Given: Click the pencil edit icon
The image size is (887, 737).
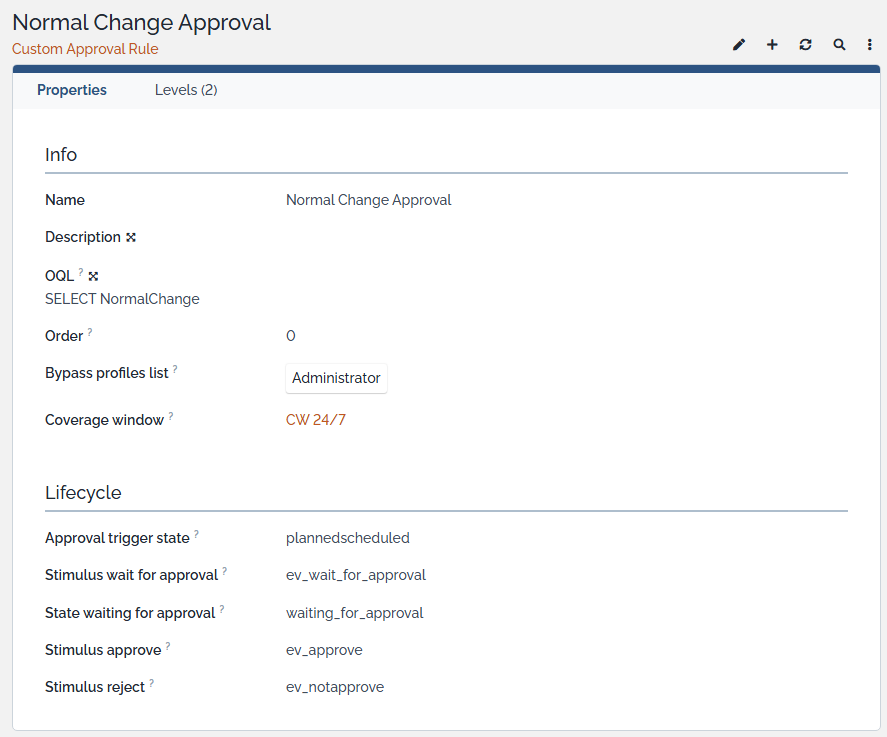Looking at the screenshot, I should (739, 45).
